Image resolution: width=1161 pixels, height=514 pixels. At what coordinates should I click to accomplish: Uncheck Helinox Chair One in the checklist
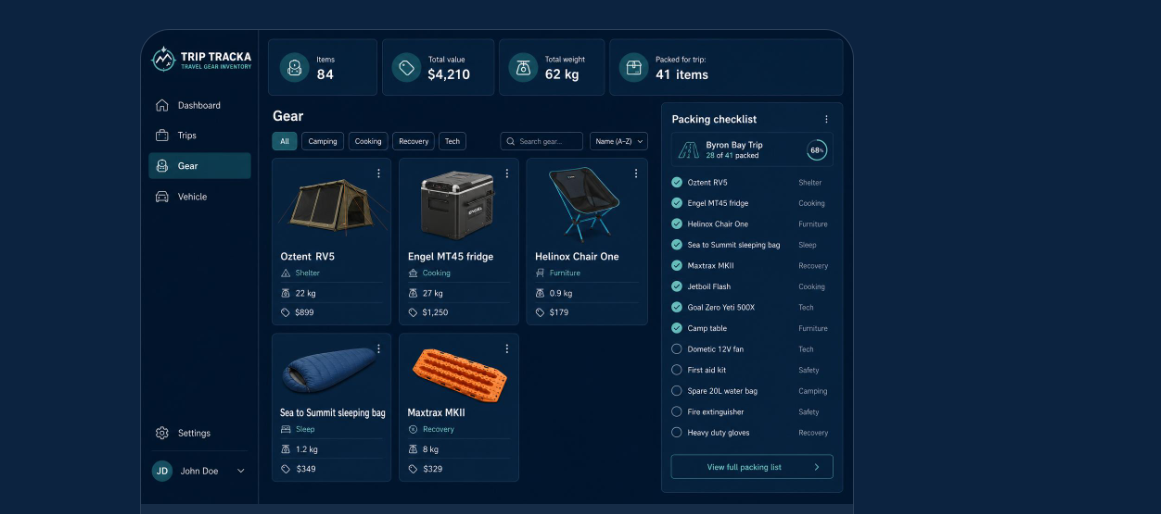coord(676,224)
